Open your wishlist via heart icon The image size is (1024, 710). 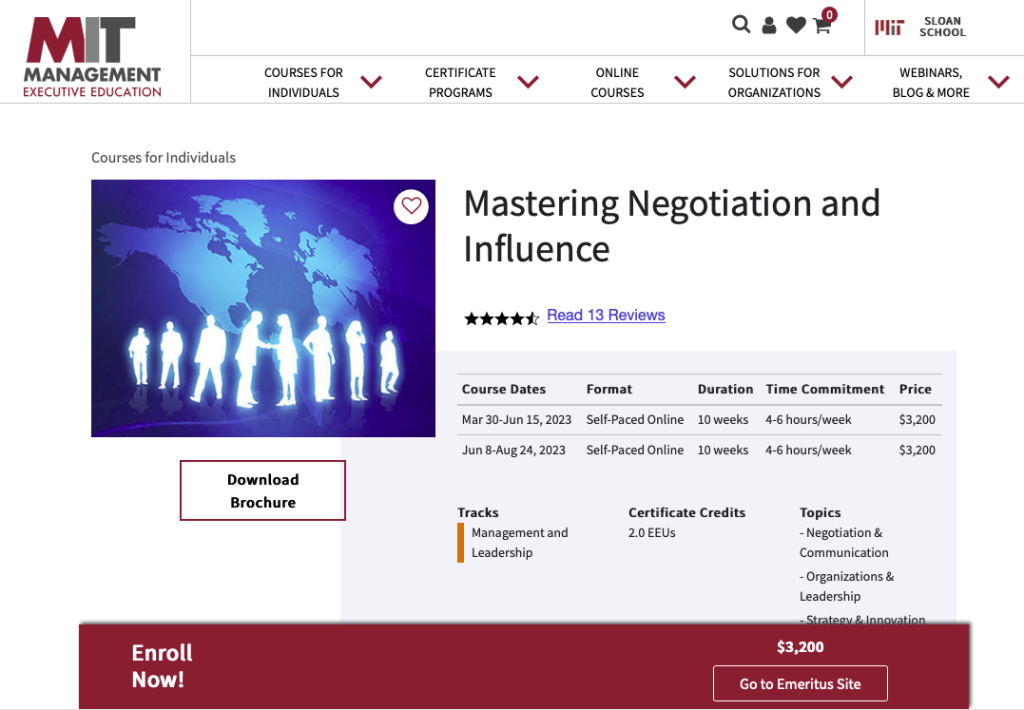pos(795,24)
